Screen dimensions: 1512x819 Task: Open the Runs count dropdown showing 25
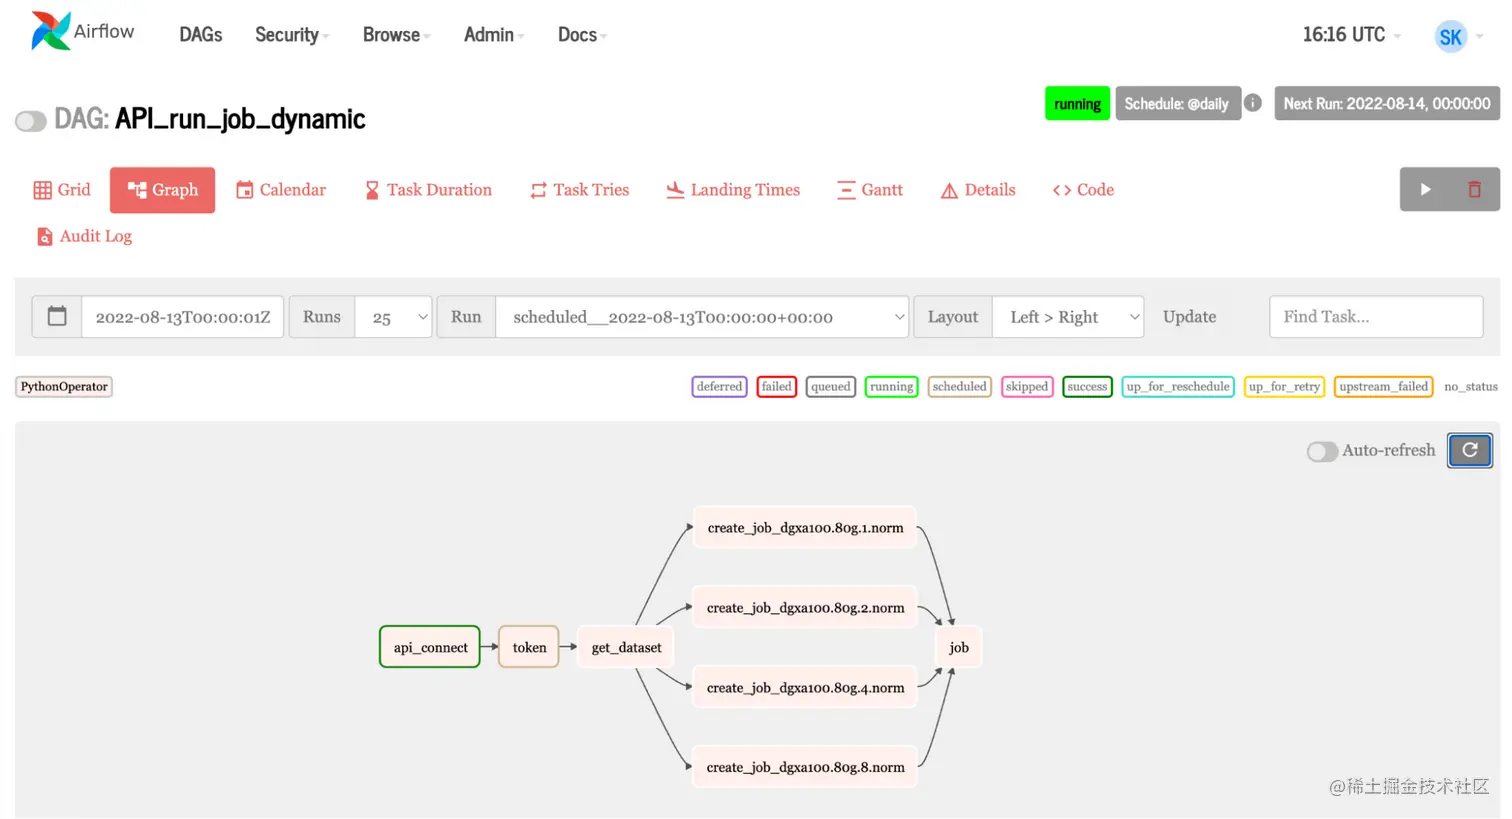point(393,316)
